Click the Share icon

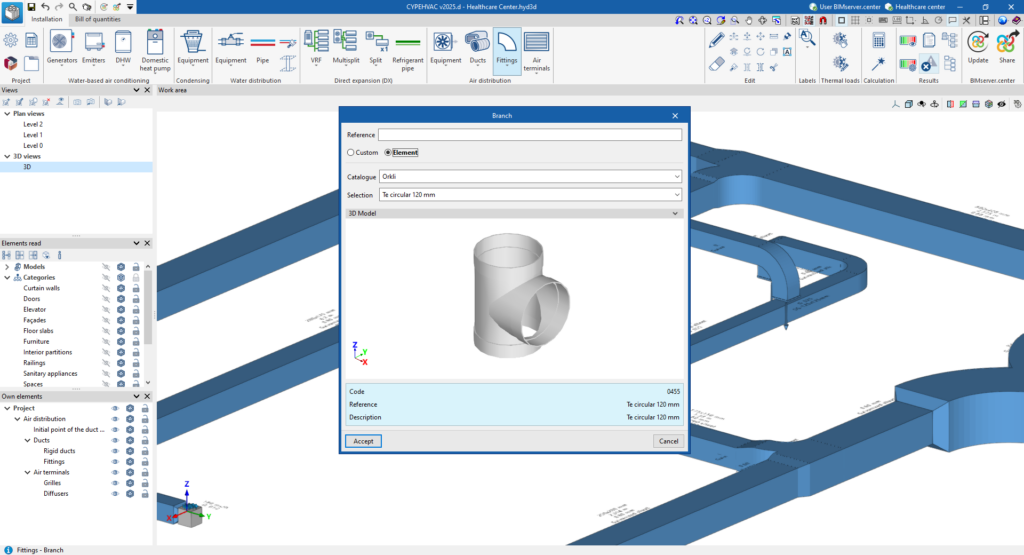click(1006, 48)
